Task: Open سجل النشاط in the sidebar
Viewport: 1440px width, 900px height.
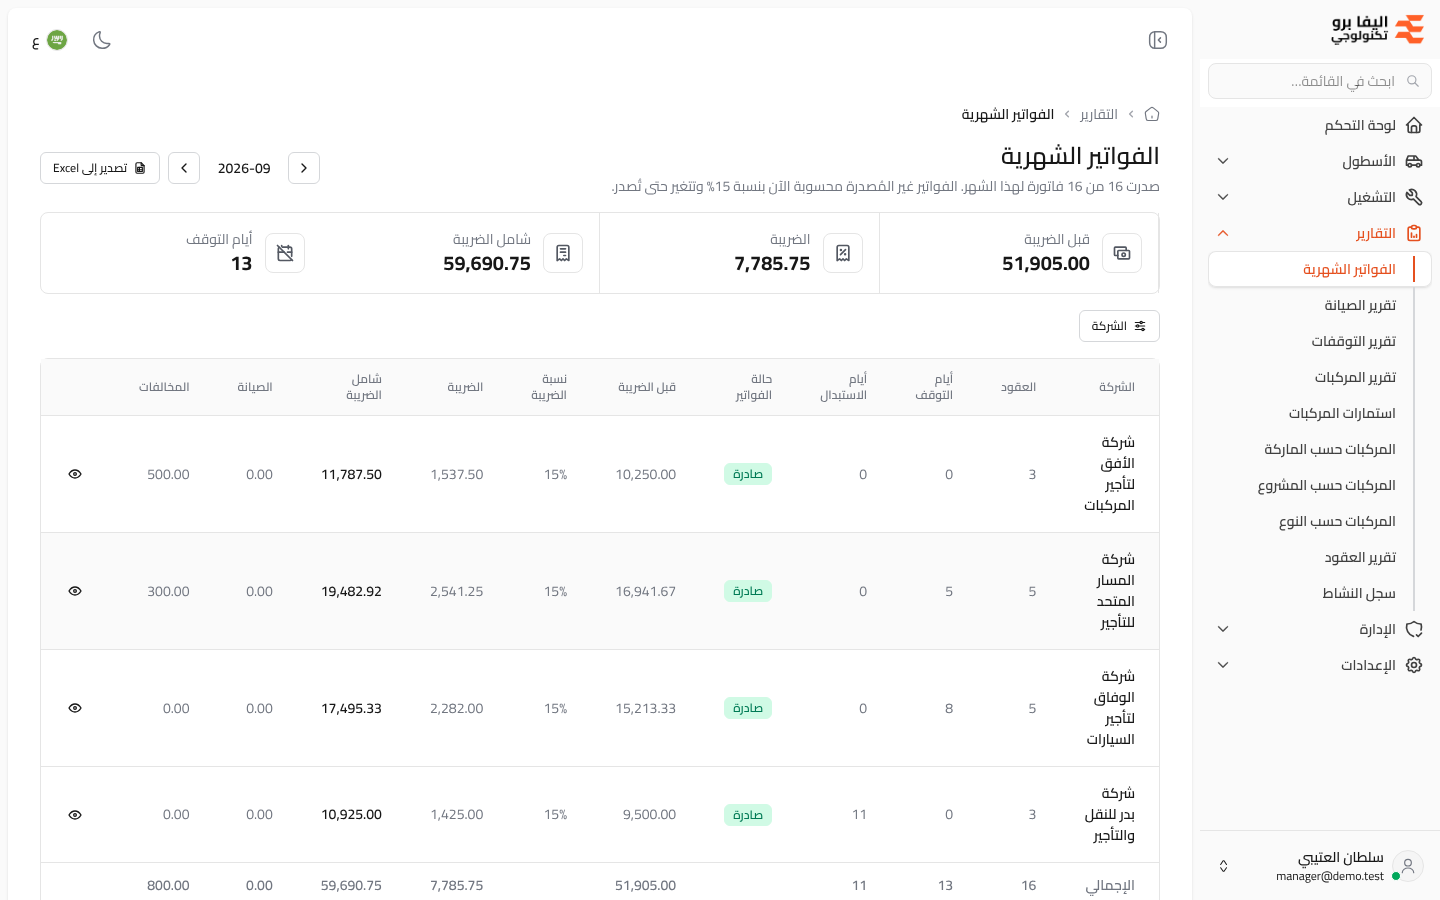Action: 1359,593
